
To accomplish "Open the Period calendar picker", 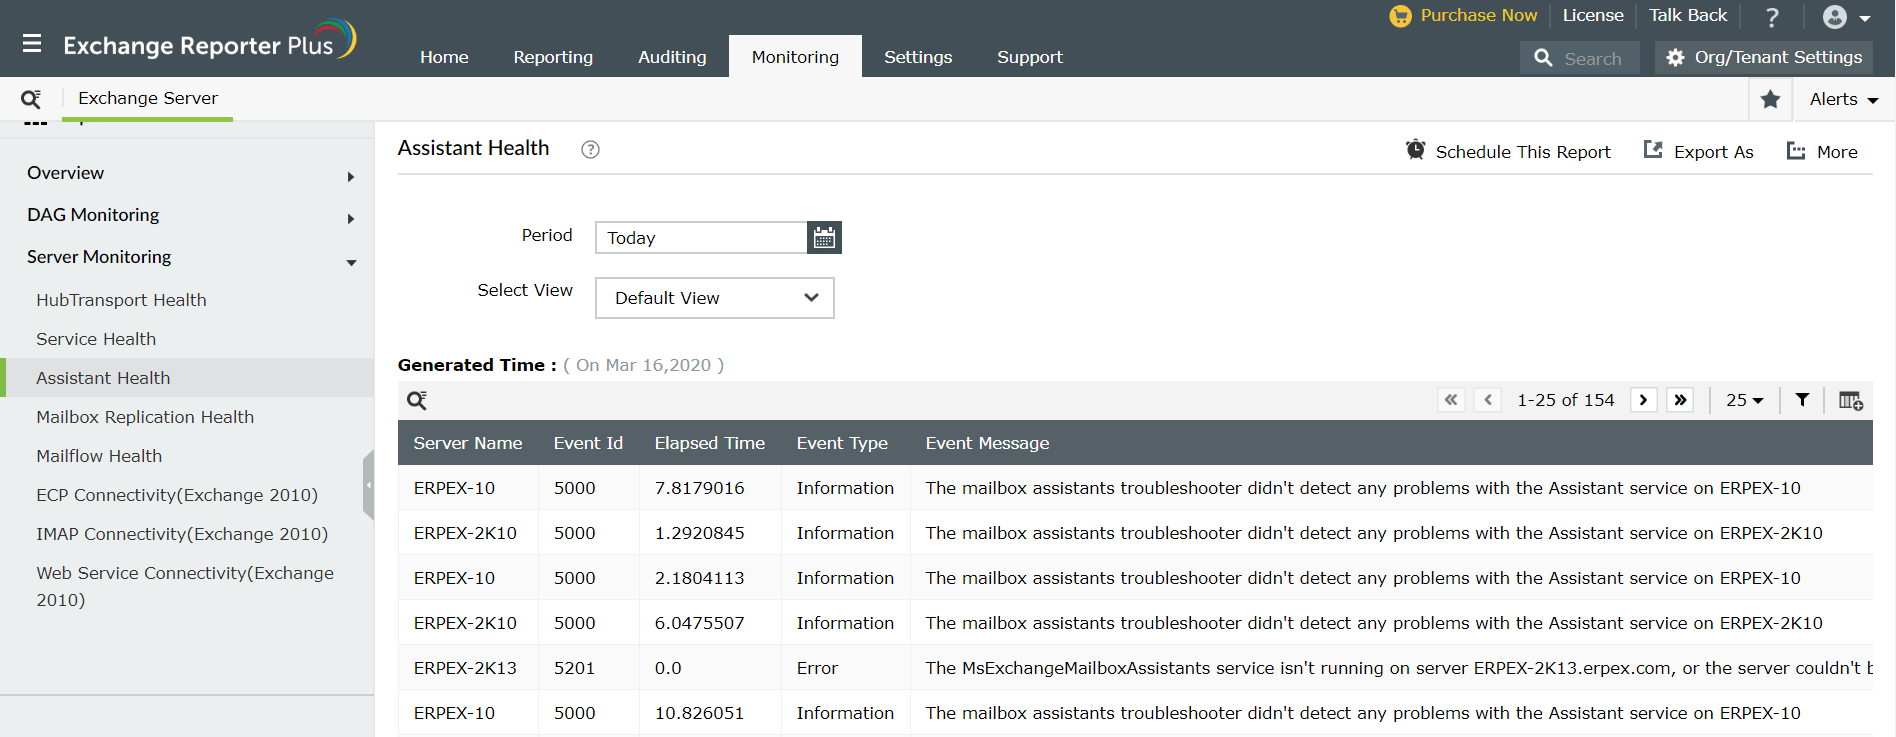I will coord(824,238).
